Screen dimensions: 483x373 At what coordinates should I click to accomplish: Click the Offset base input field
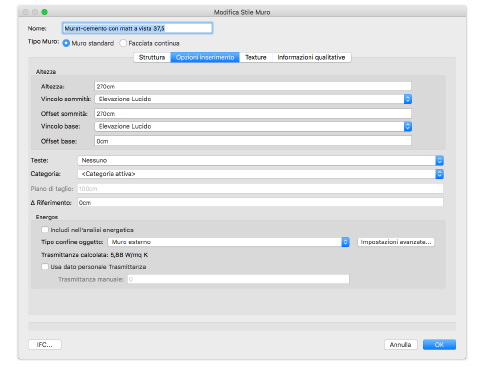point(253,141)
